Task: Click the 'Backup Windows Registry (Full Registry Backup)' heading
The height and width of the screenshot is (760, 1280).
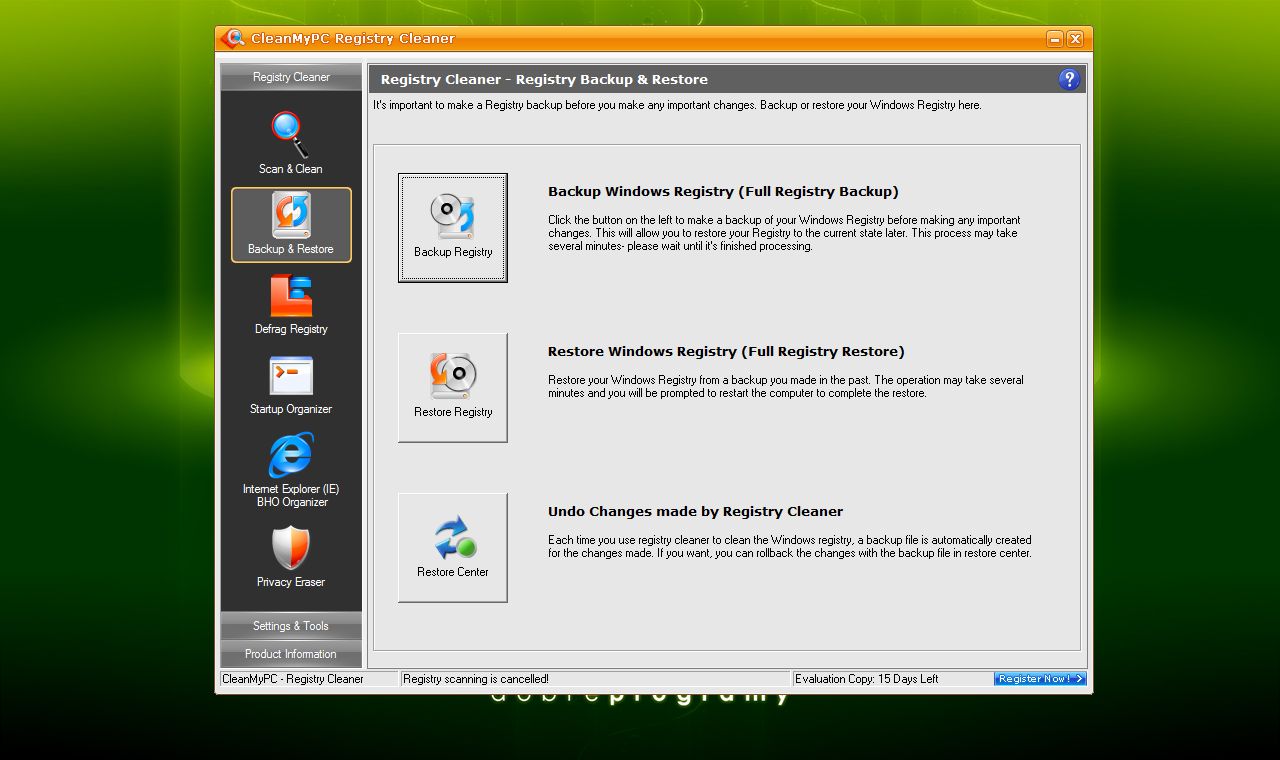Action: (x=723, y=191)
